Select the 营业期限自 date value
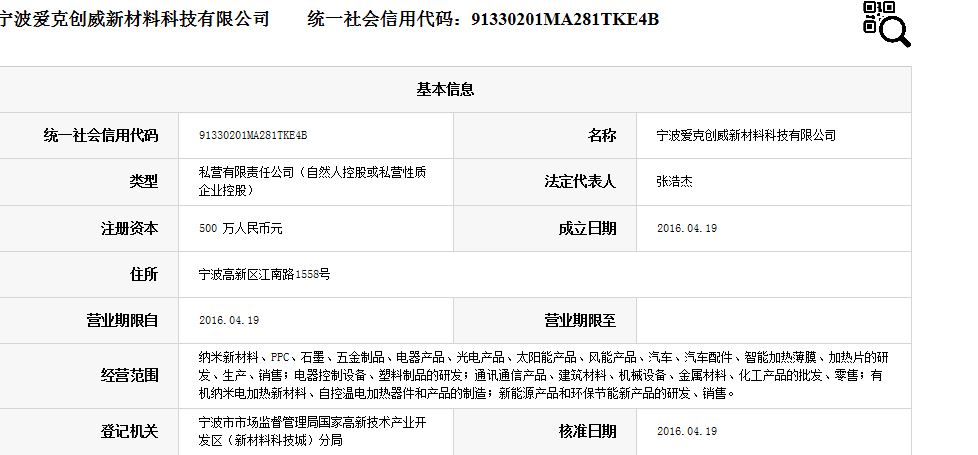 click(x=229, y=321)
